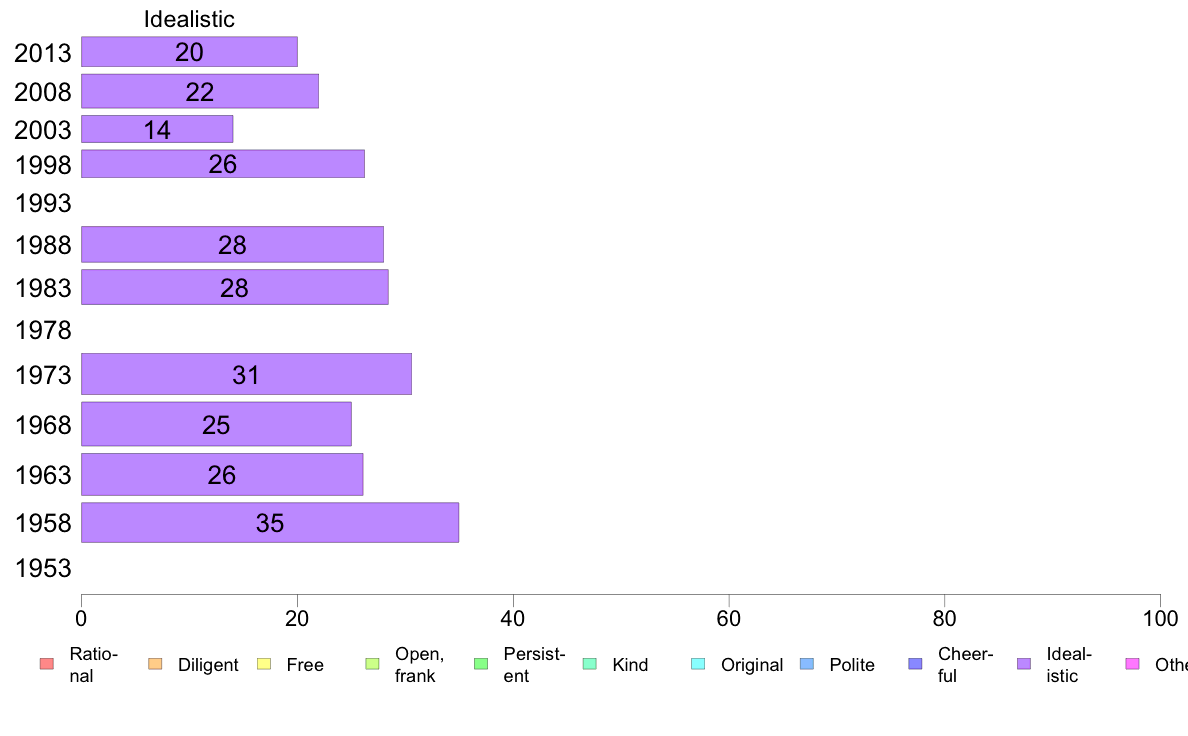Click the Kind legend swatch
The image size is (1188, 736).
click(589, 664)
